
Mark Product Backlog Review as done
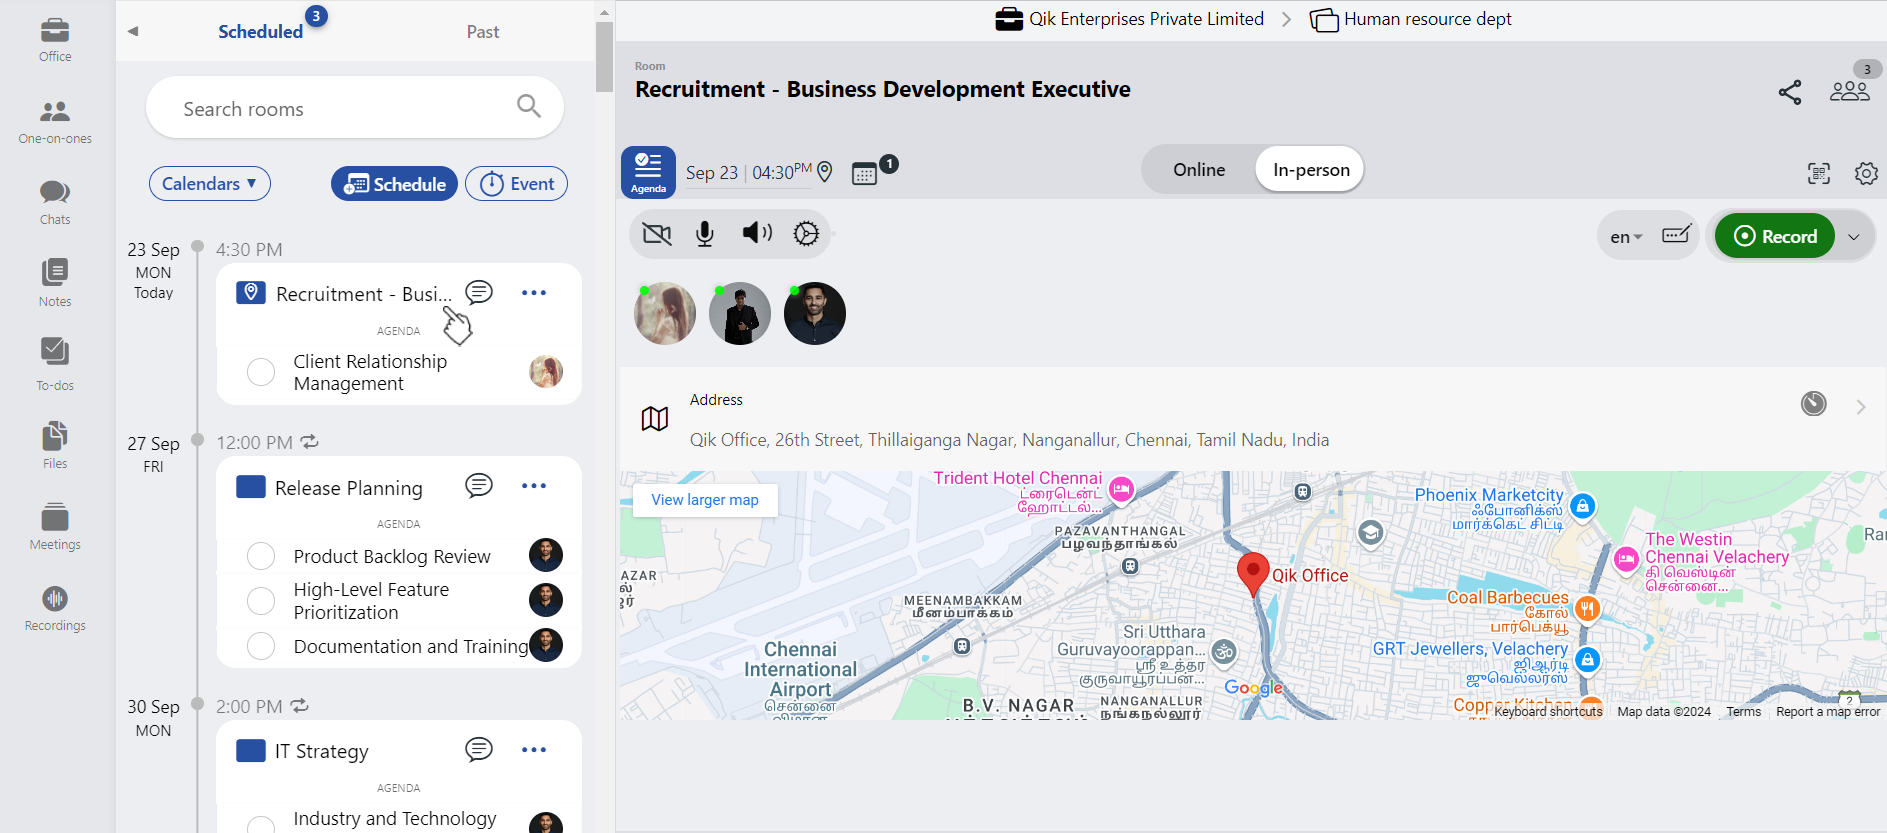coord(261,556)
